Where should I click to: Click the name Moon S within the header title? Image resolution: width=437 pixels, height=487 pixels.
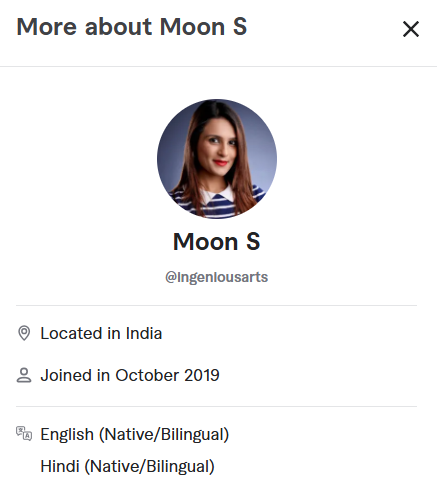203,27
